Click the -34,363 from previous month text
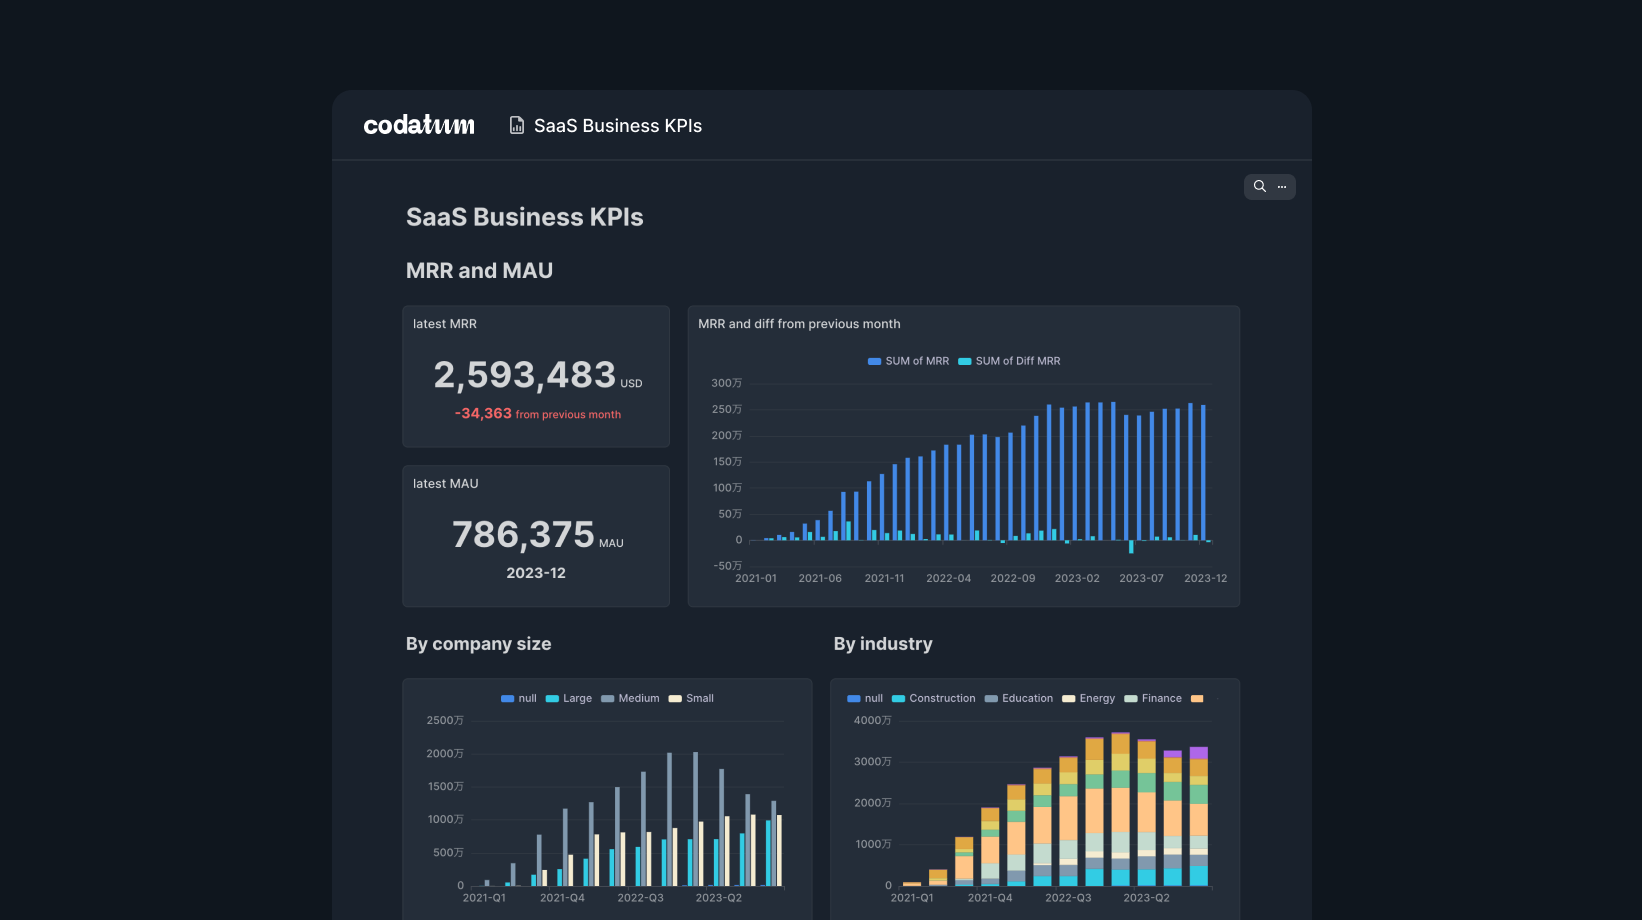Viewport: 1642px width, 920px height. tap(538, 414)
